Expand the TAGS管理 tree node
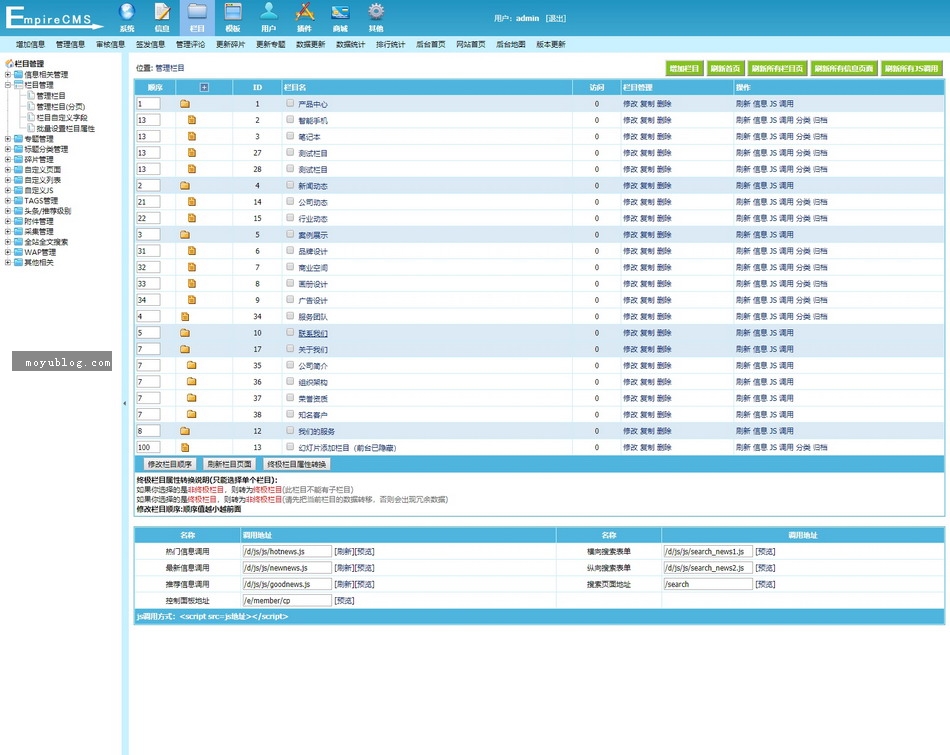 coord(8,201)
